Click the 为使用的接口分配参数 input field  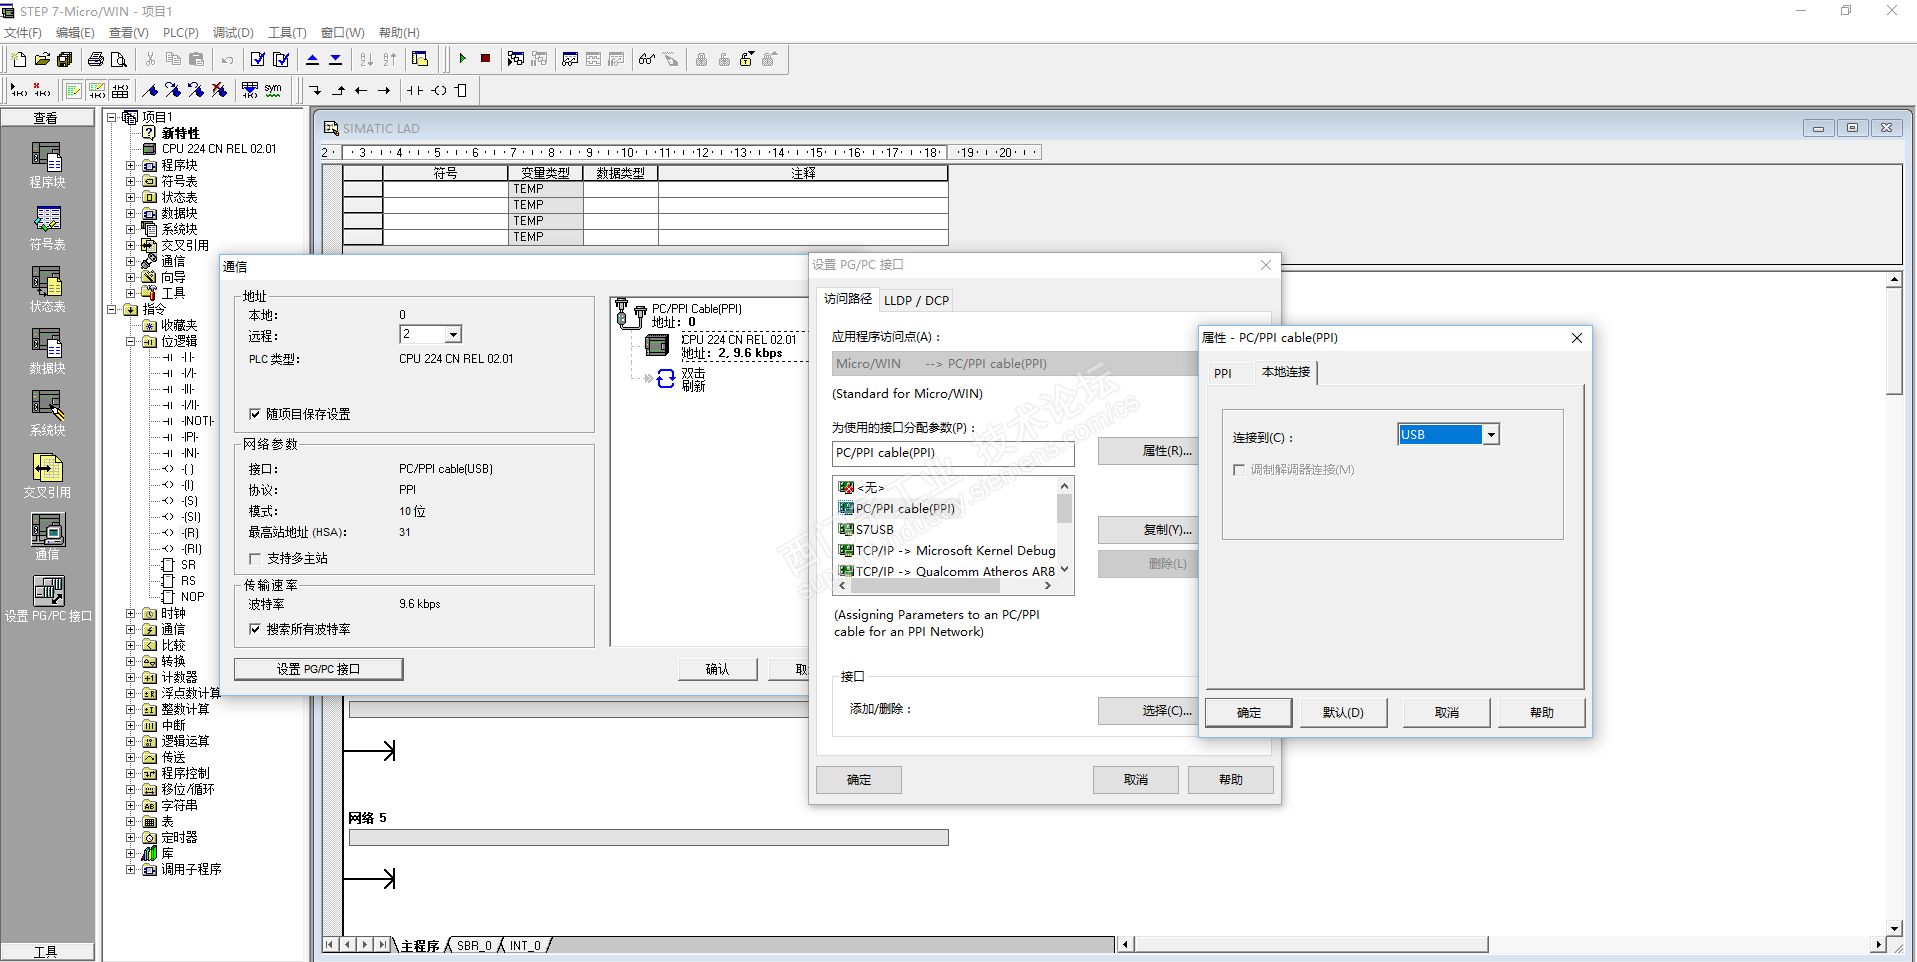click(x=953, y=454)
